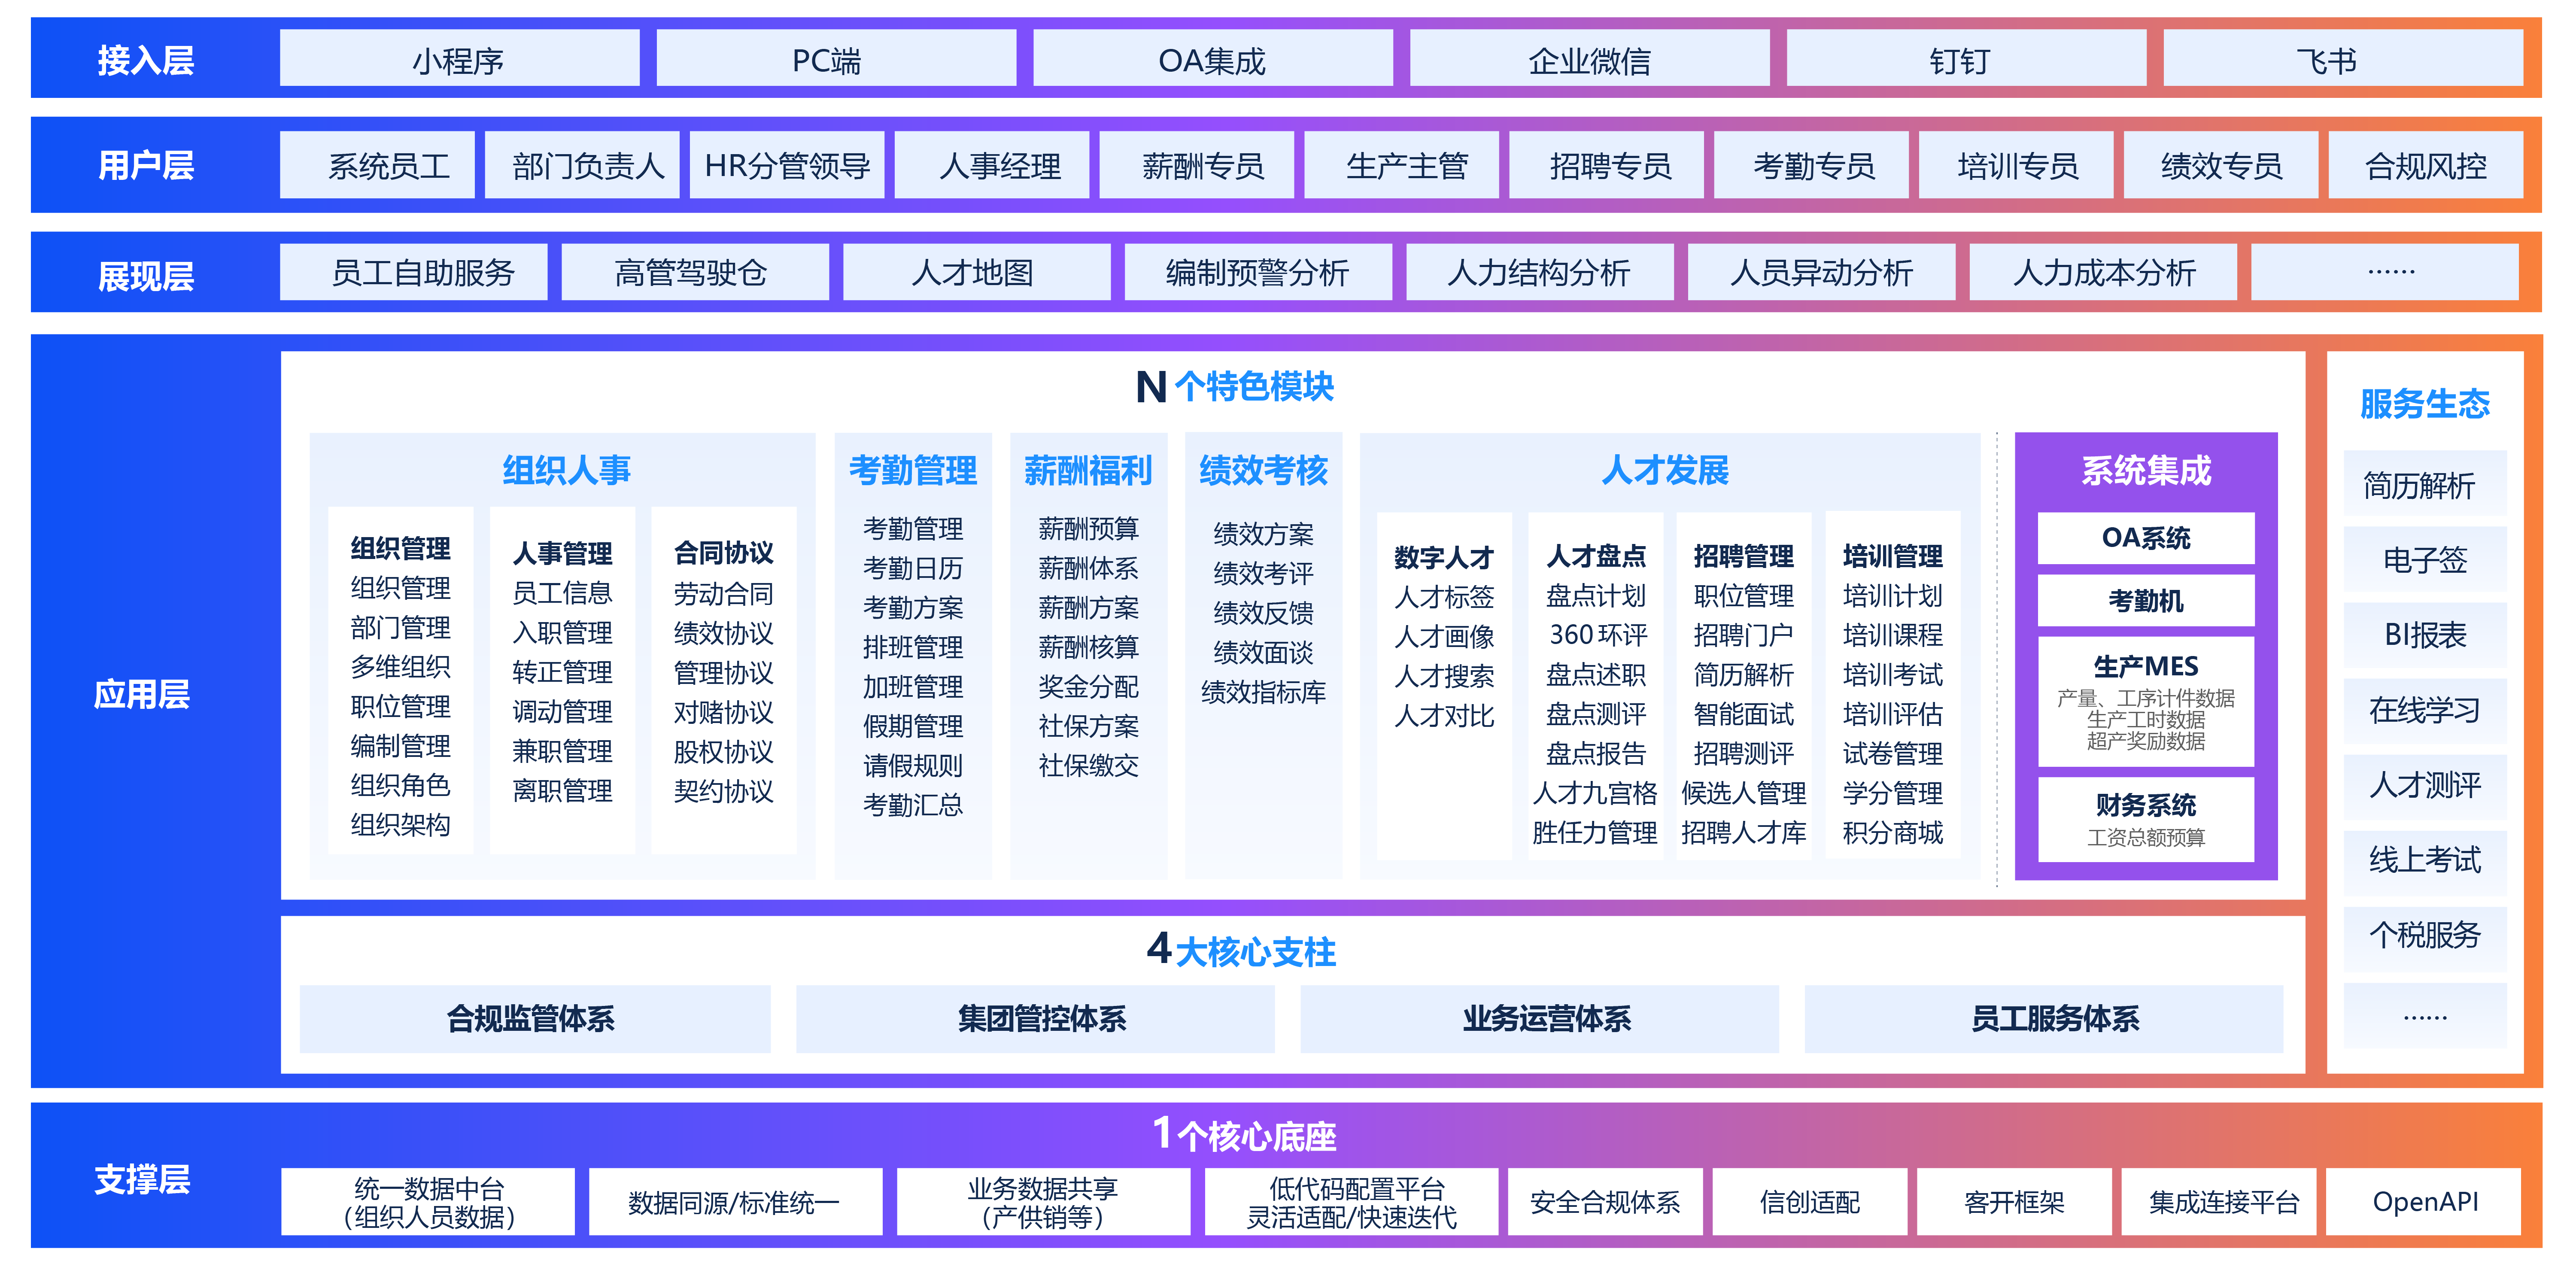
Task: Select the 人事经理 role box
Action: (992, 165)
